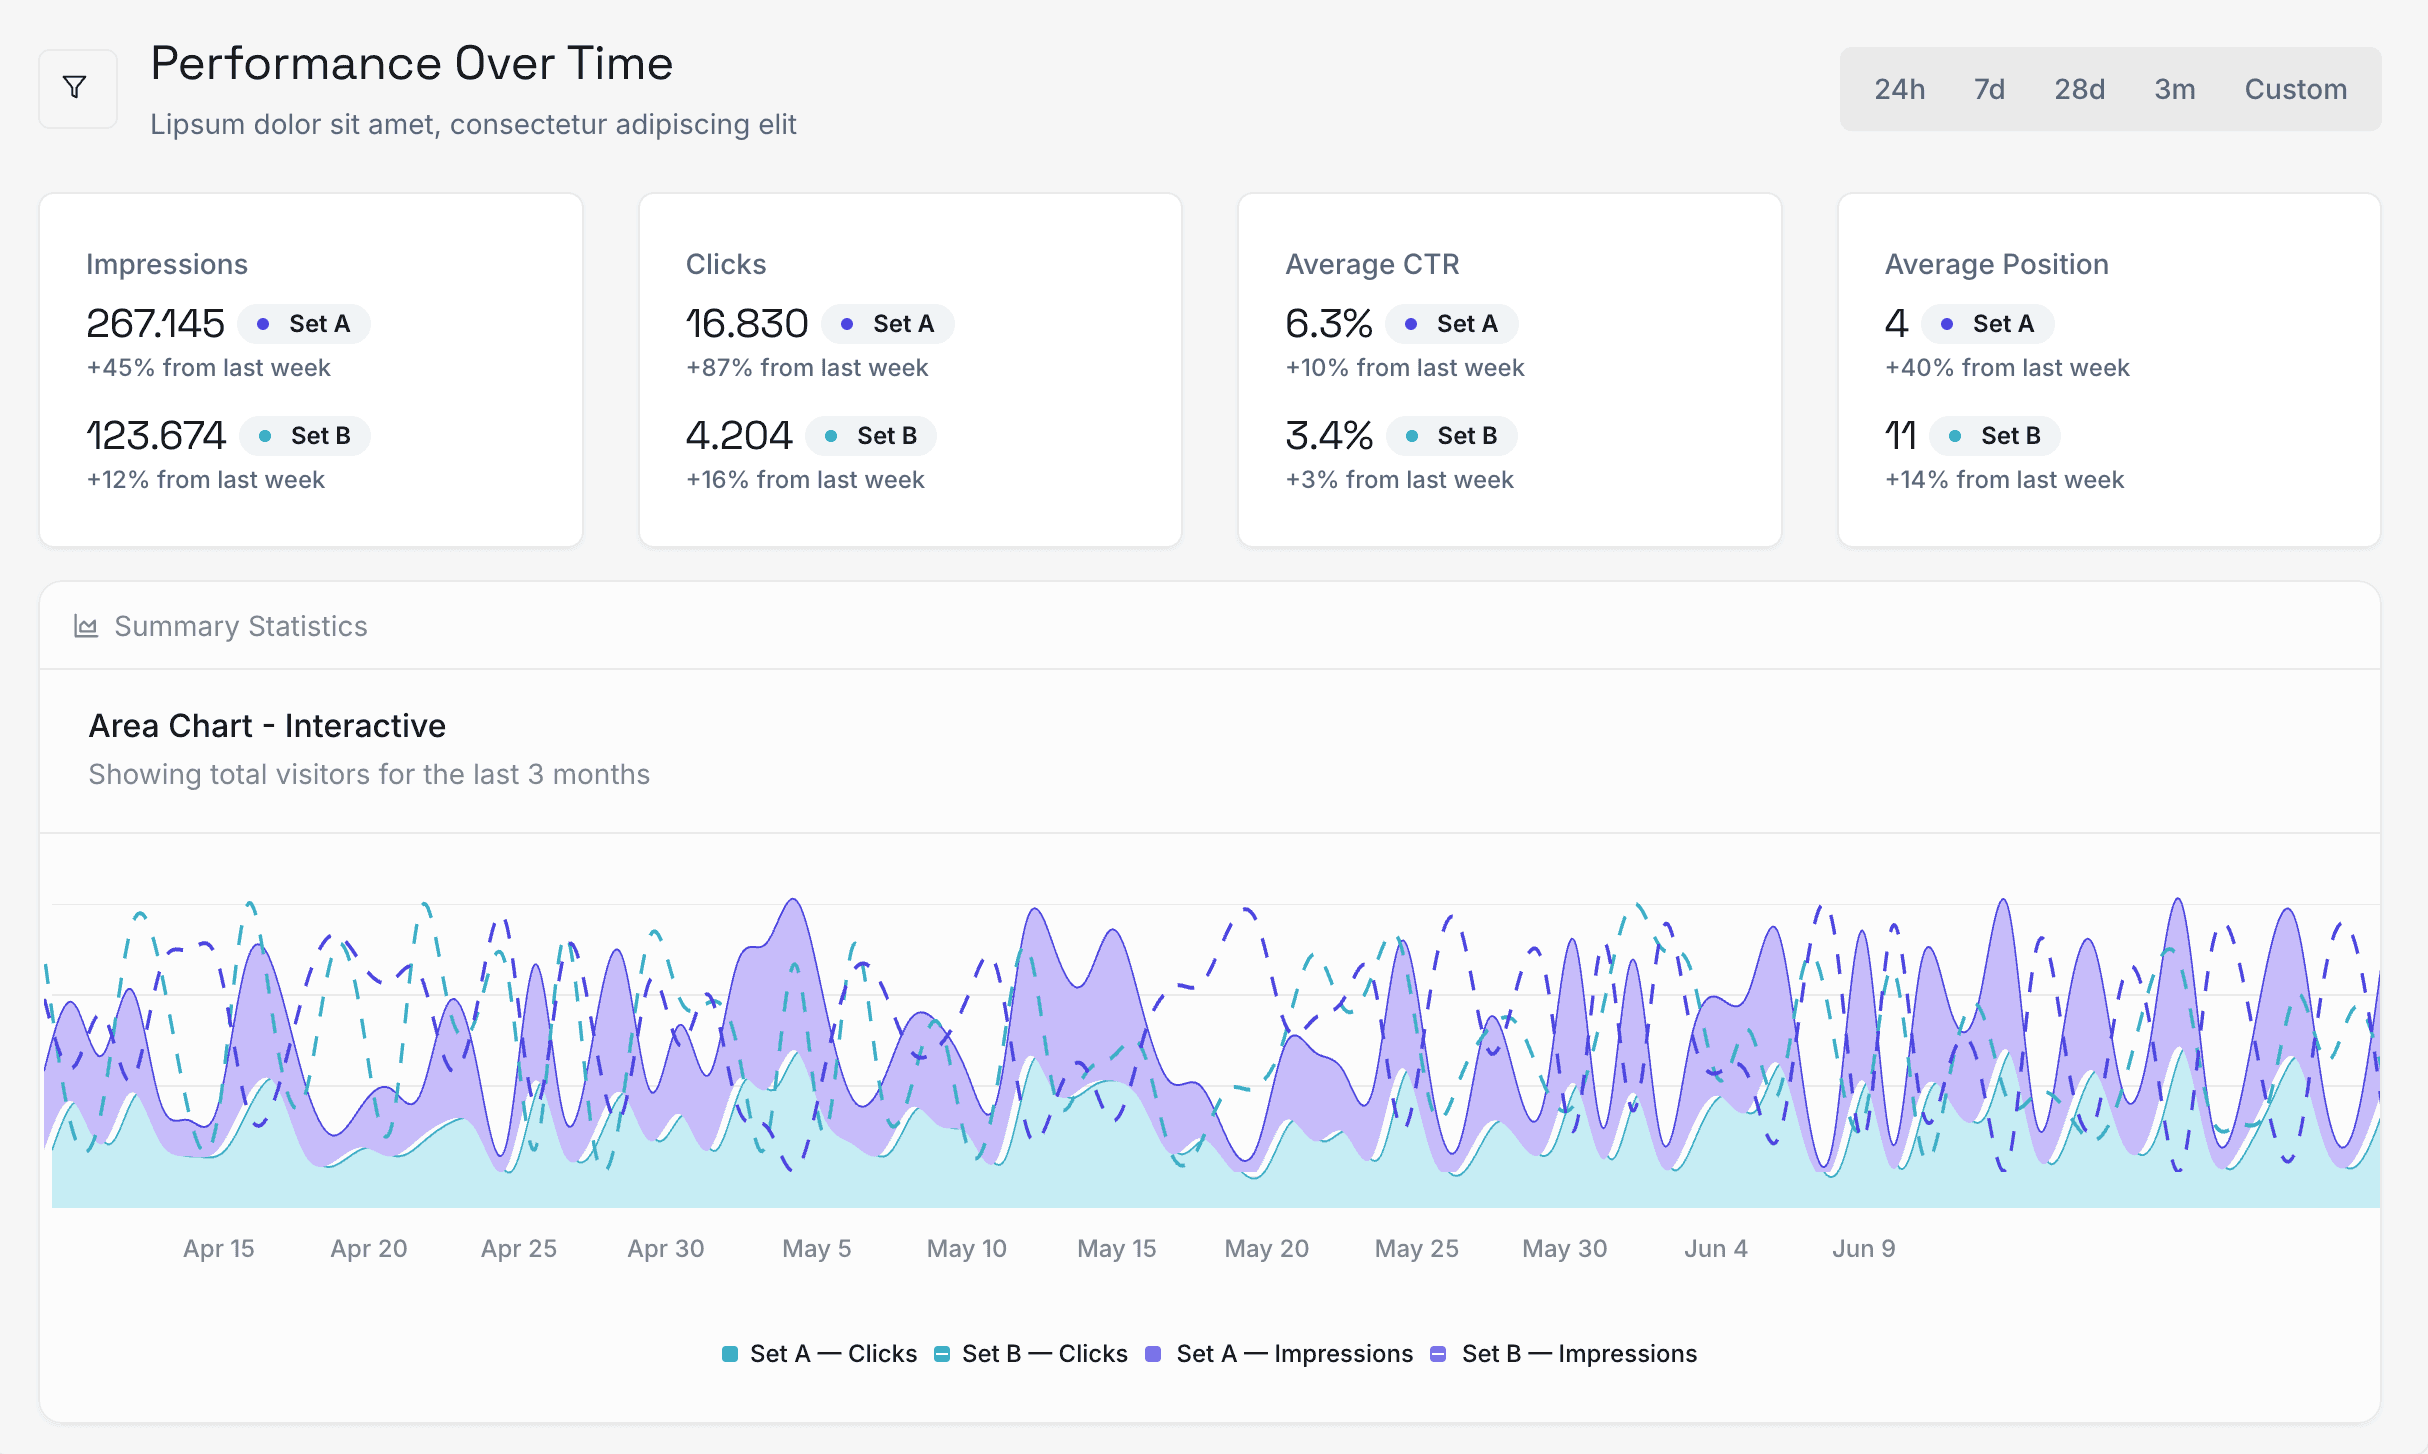2428x1454 pixels.
Task: Switch to the 7d time range
Action: [x=1989, y=89]
